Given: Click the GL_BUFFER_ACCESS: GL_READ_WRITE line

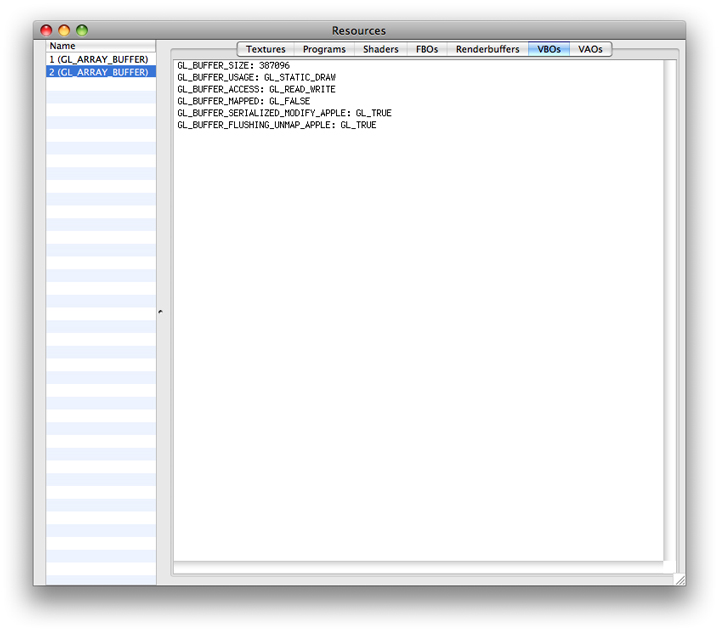Looking at the screenshot, I should tap(256, 89).
